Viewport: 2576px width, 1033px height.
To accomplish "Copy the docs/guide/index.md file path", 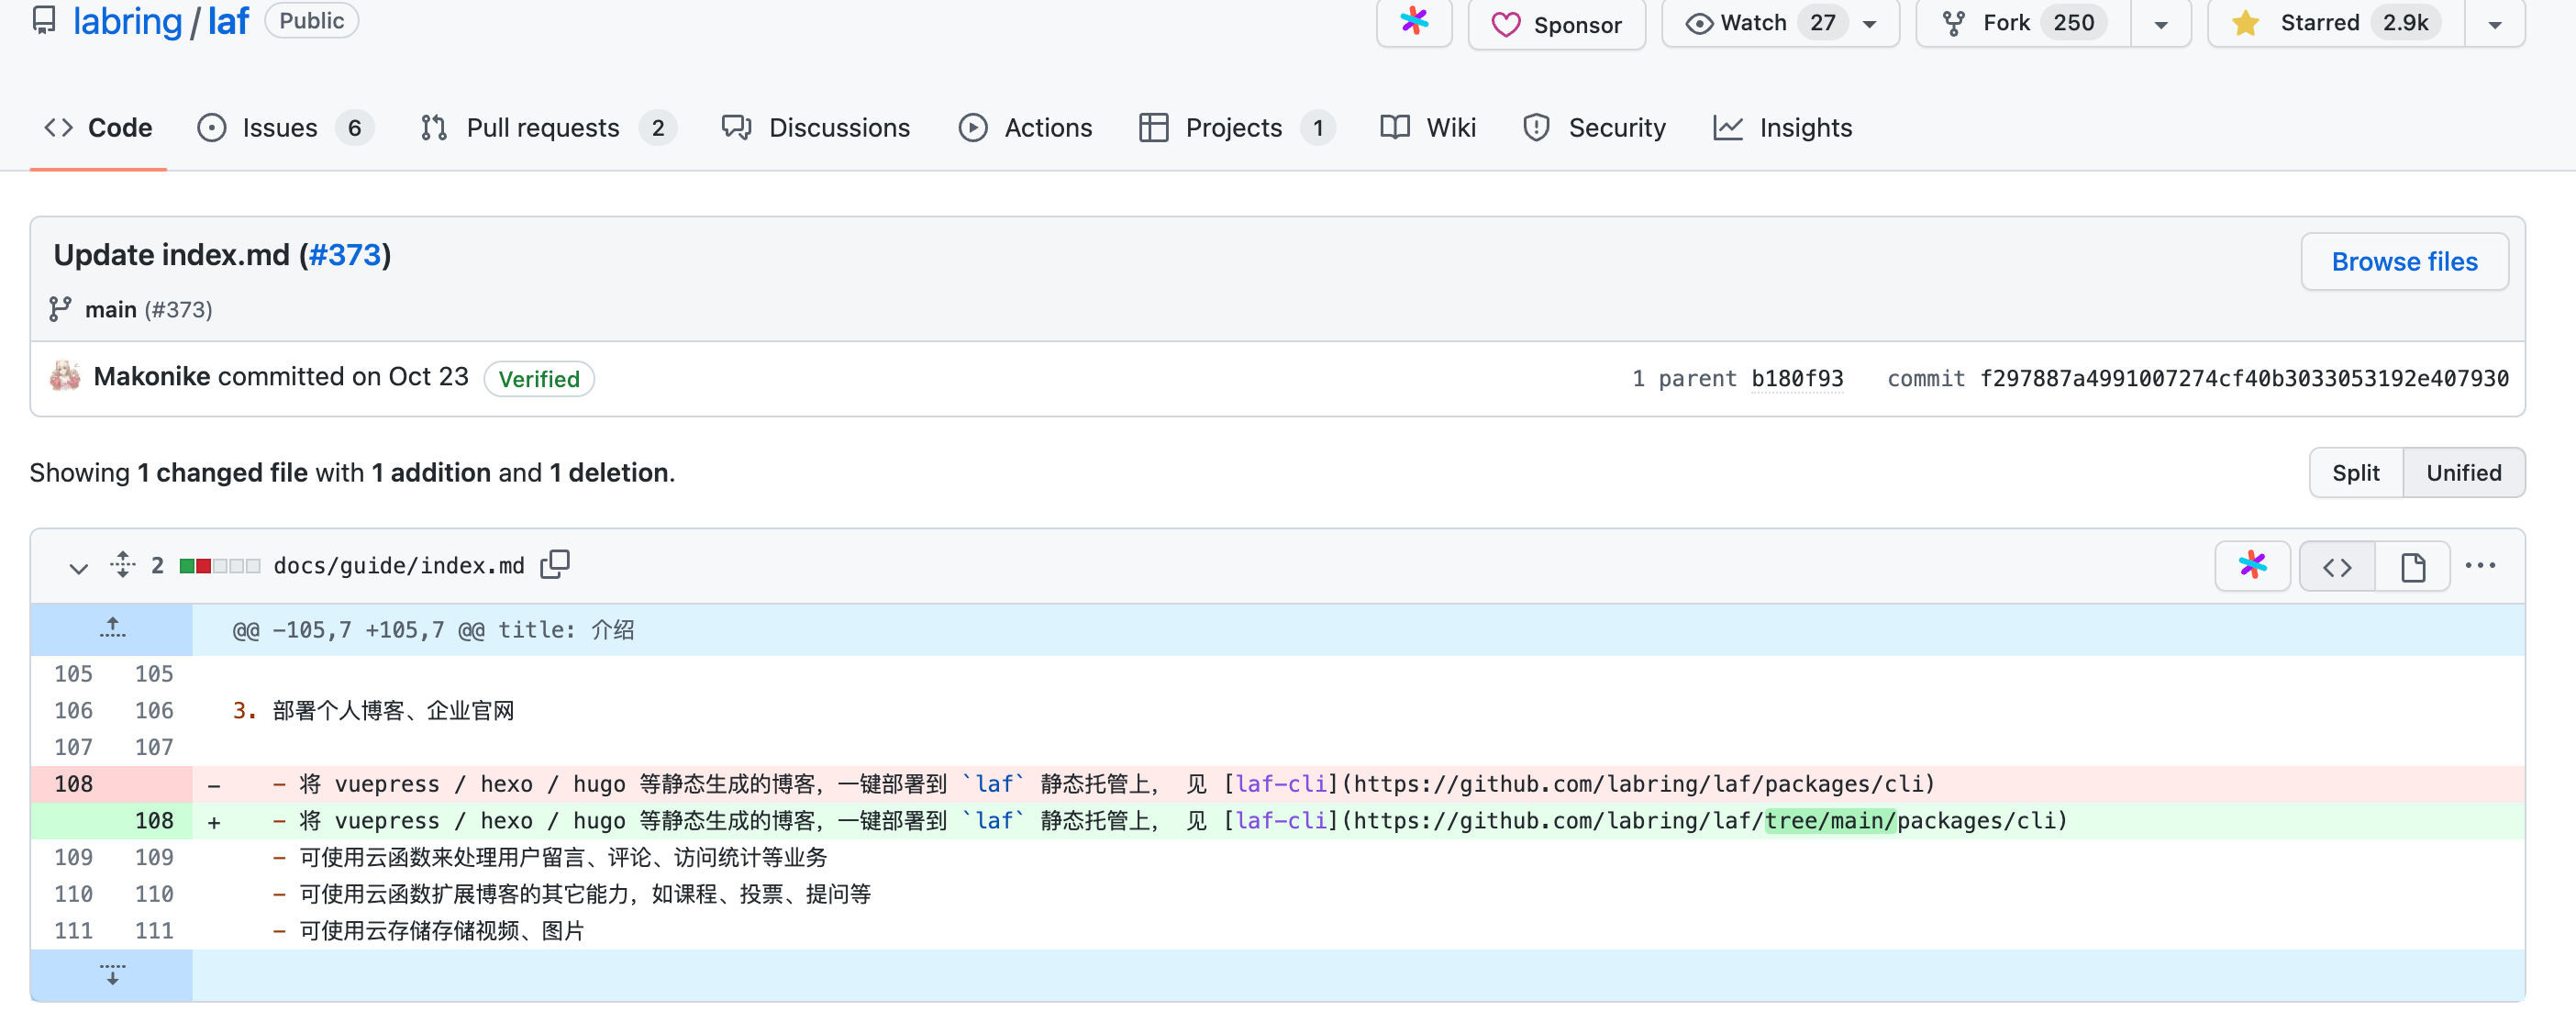I will click(555, 565).
